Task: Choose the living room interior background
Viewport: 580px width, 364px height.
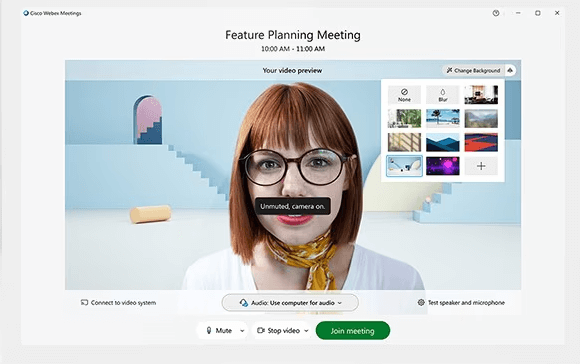Action: [481, 95]
